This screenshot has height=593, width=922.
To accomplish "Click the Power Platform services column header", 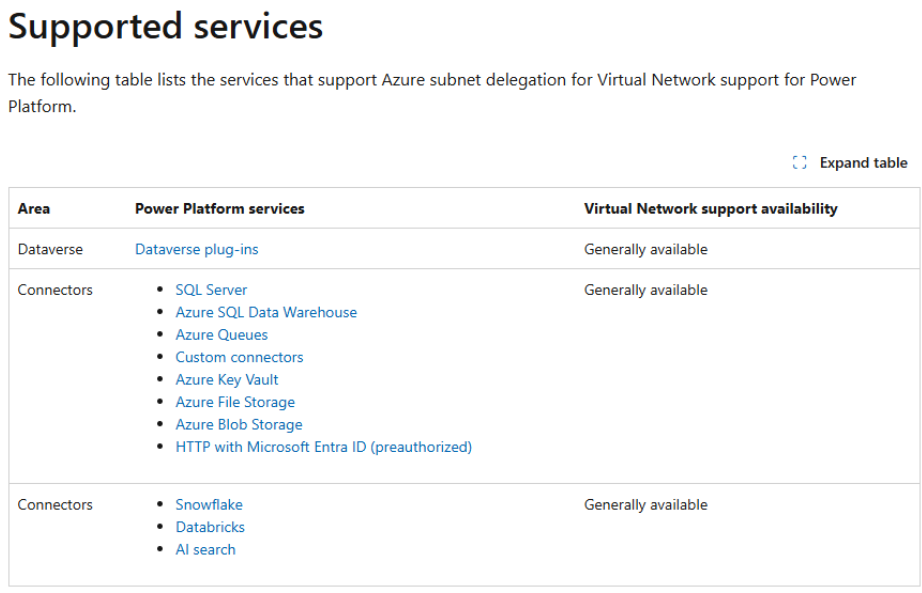I will 219,209.
